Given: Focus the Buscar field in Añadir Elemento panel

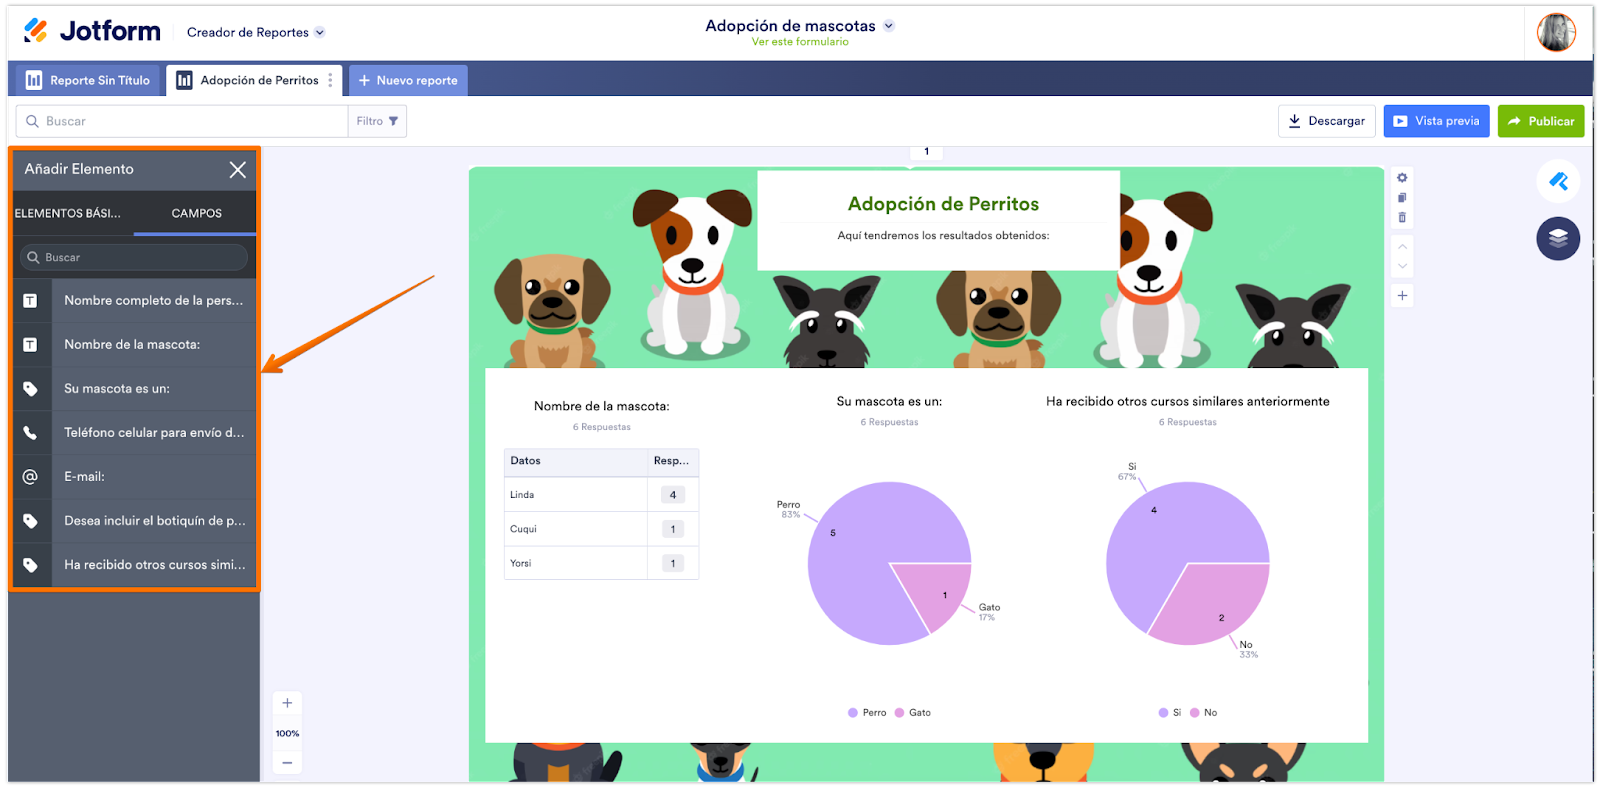Looking at the screenshot, I should (134, 257).
